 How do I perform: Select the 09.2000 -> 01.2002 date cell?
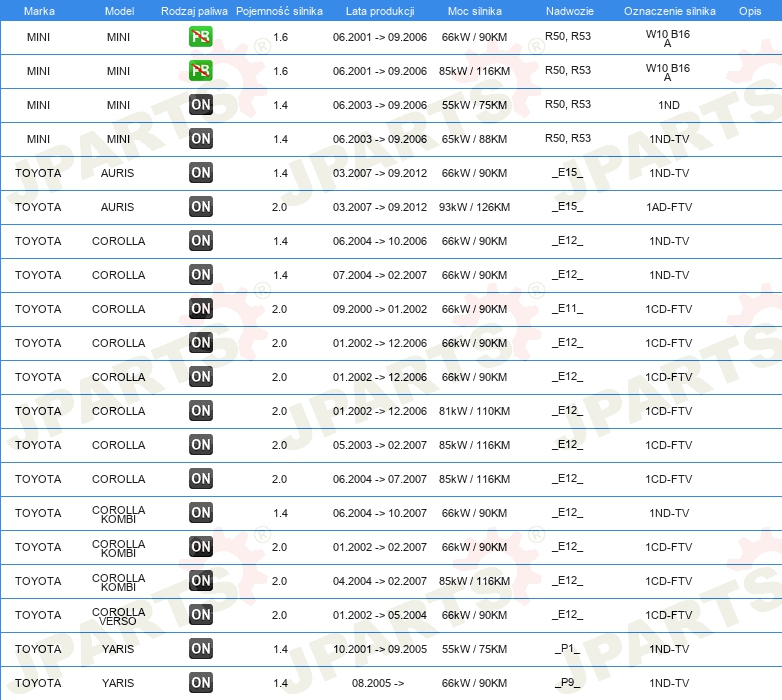pyautogui.click(x=380, y=309)
